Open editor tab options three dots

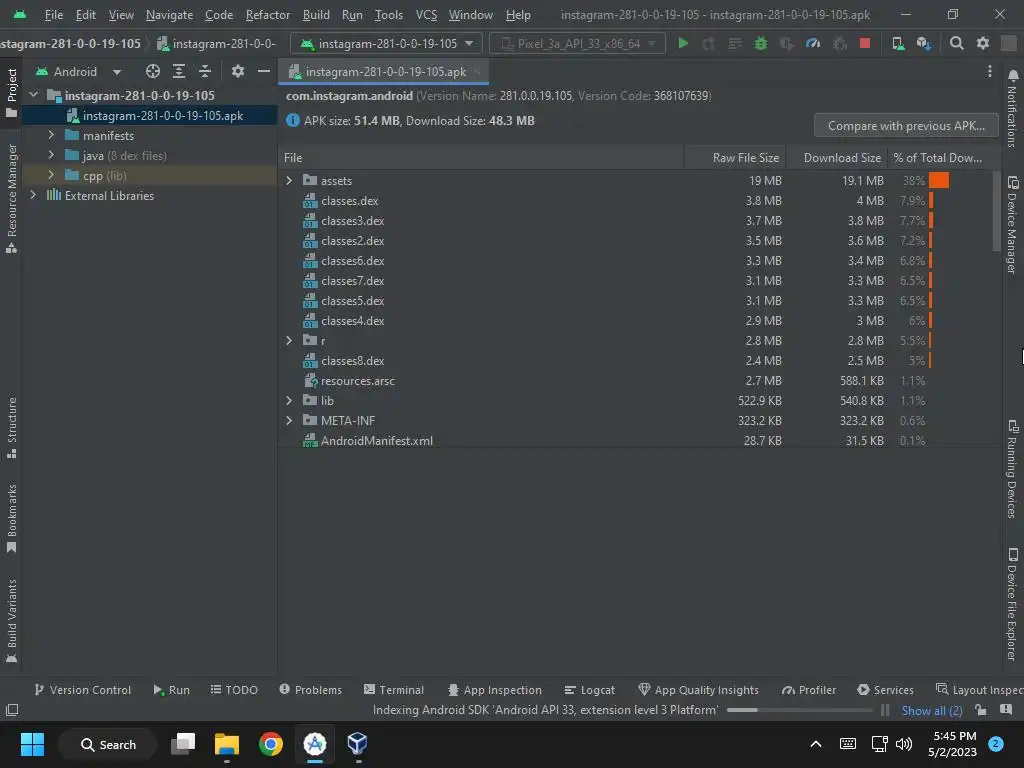click(990, 71)
